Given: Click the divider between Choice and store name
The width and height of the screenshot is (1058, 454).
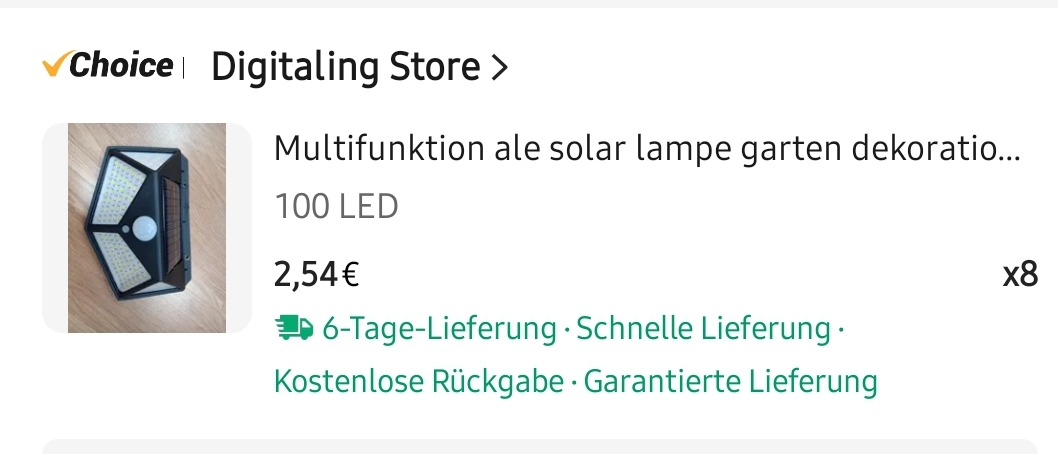Looking at the screenshot, I should point(184,67).
